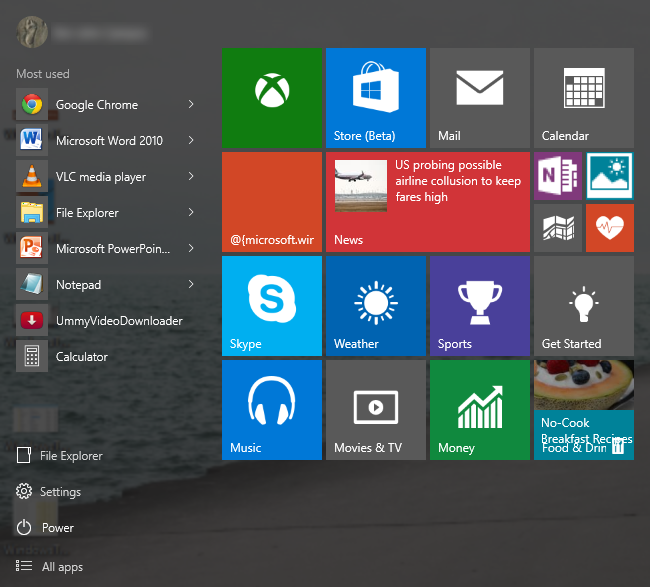Click the Microsoft Word 2010 icon
This screenshot has height=587, width=650.
[x=32, y=140]
